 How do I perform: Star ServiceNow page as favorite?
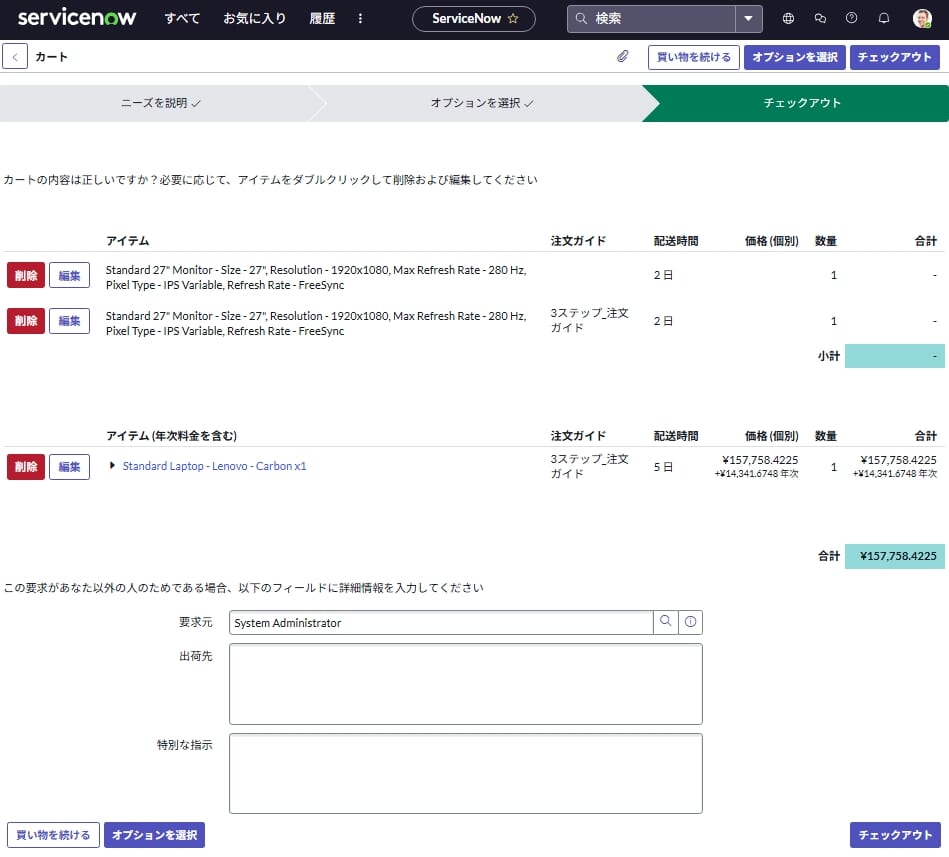click(x=513, y=19)
